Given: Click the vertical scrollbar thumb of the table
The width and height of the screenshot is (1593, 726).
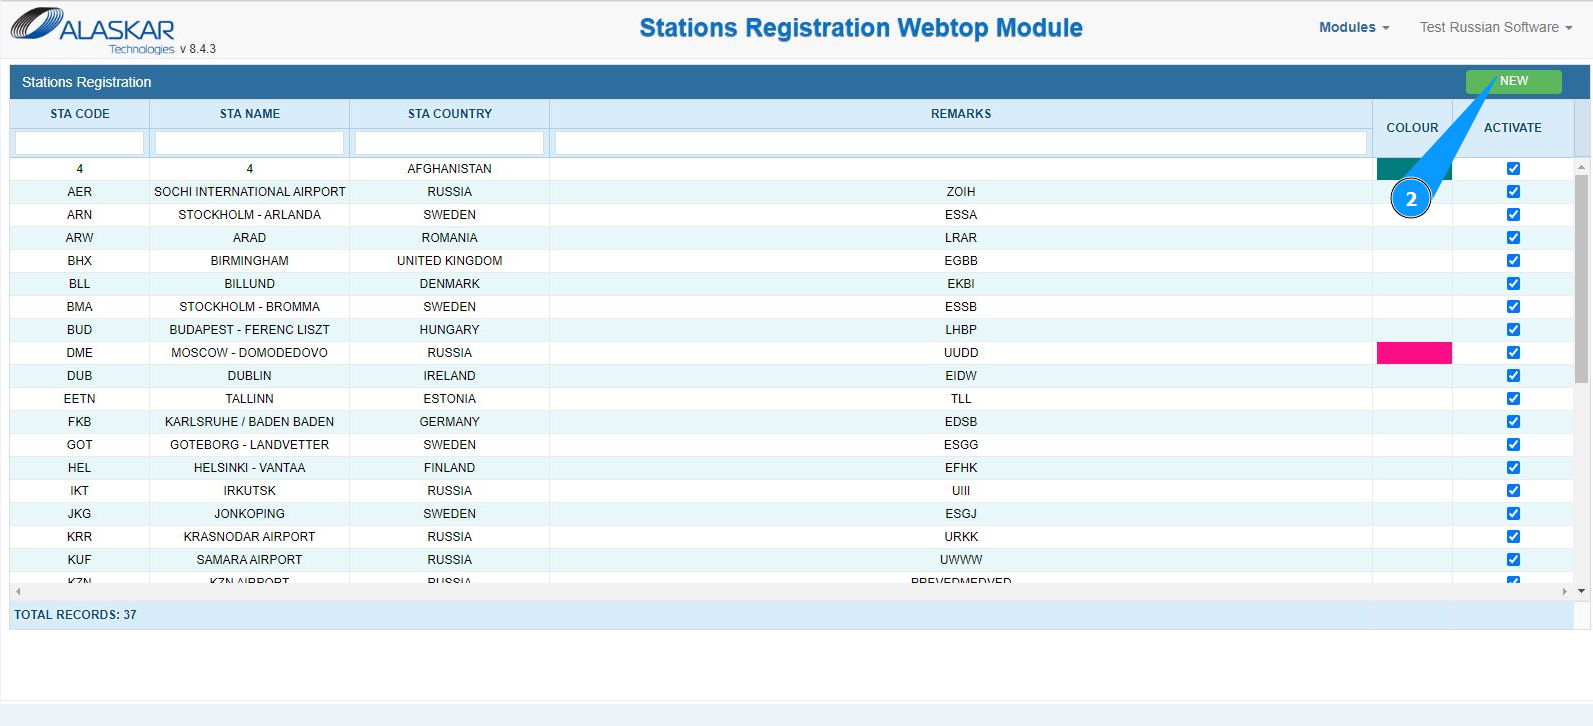Looking at the screenshot, I should click(x=1581, y=279).
